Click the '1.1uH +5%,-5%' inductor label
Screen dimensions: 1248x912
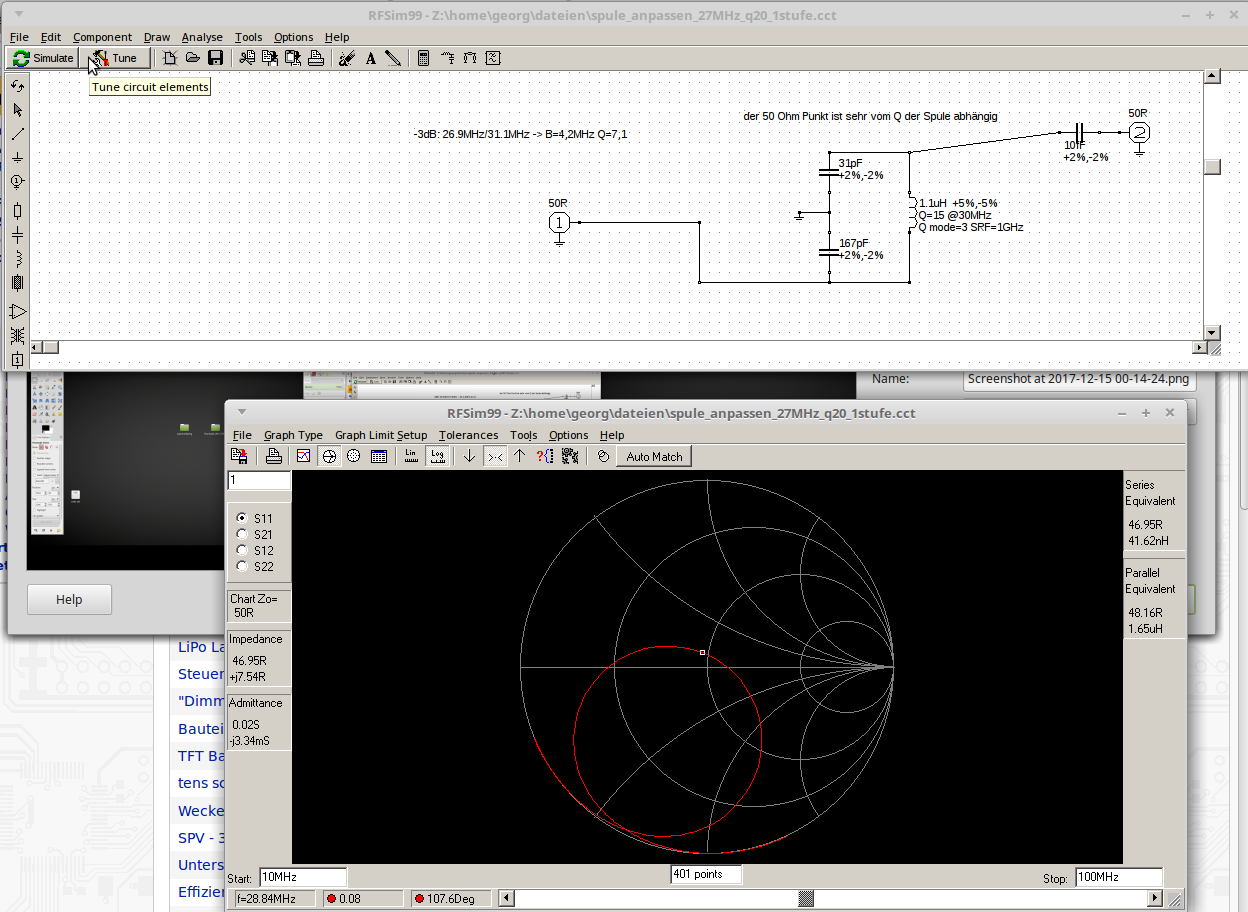pyautogui.click(x=958, y=202)
